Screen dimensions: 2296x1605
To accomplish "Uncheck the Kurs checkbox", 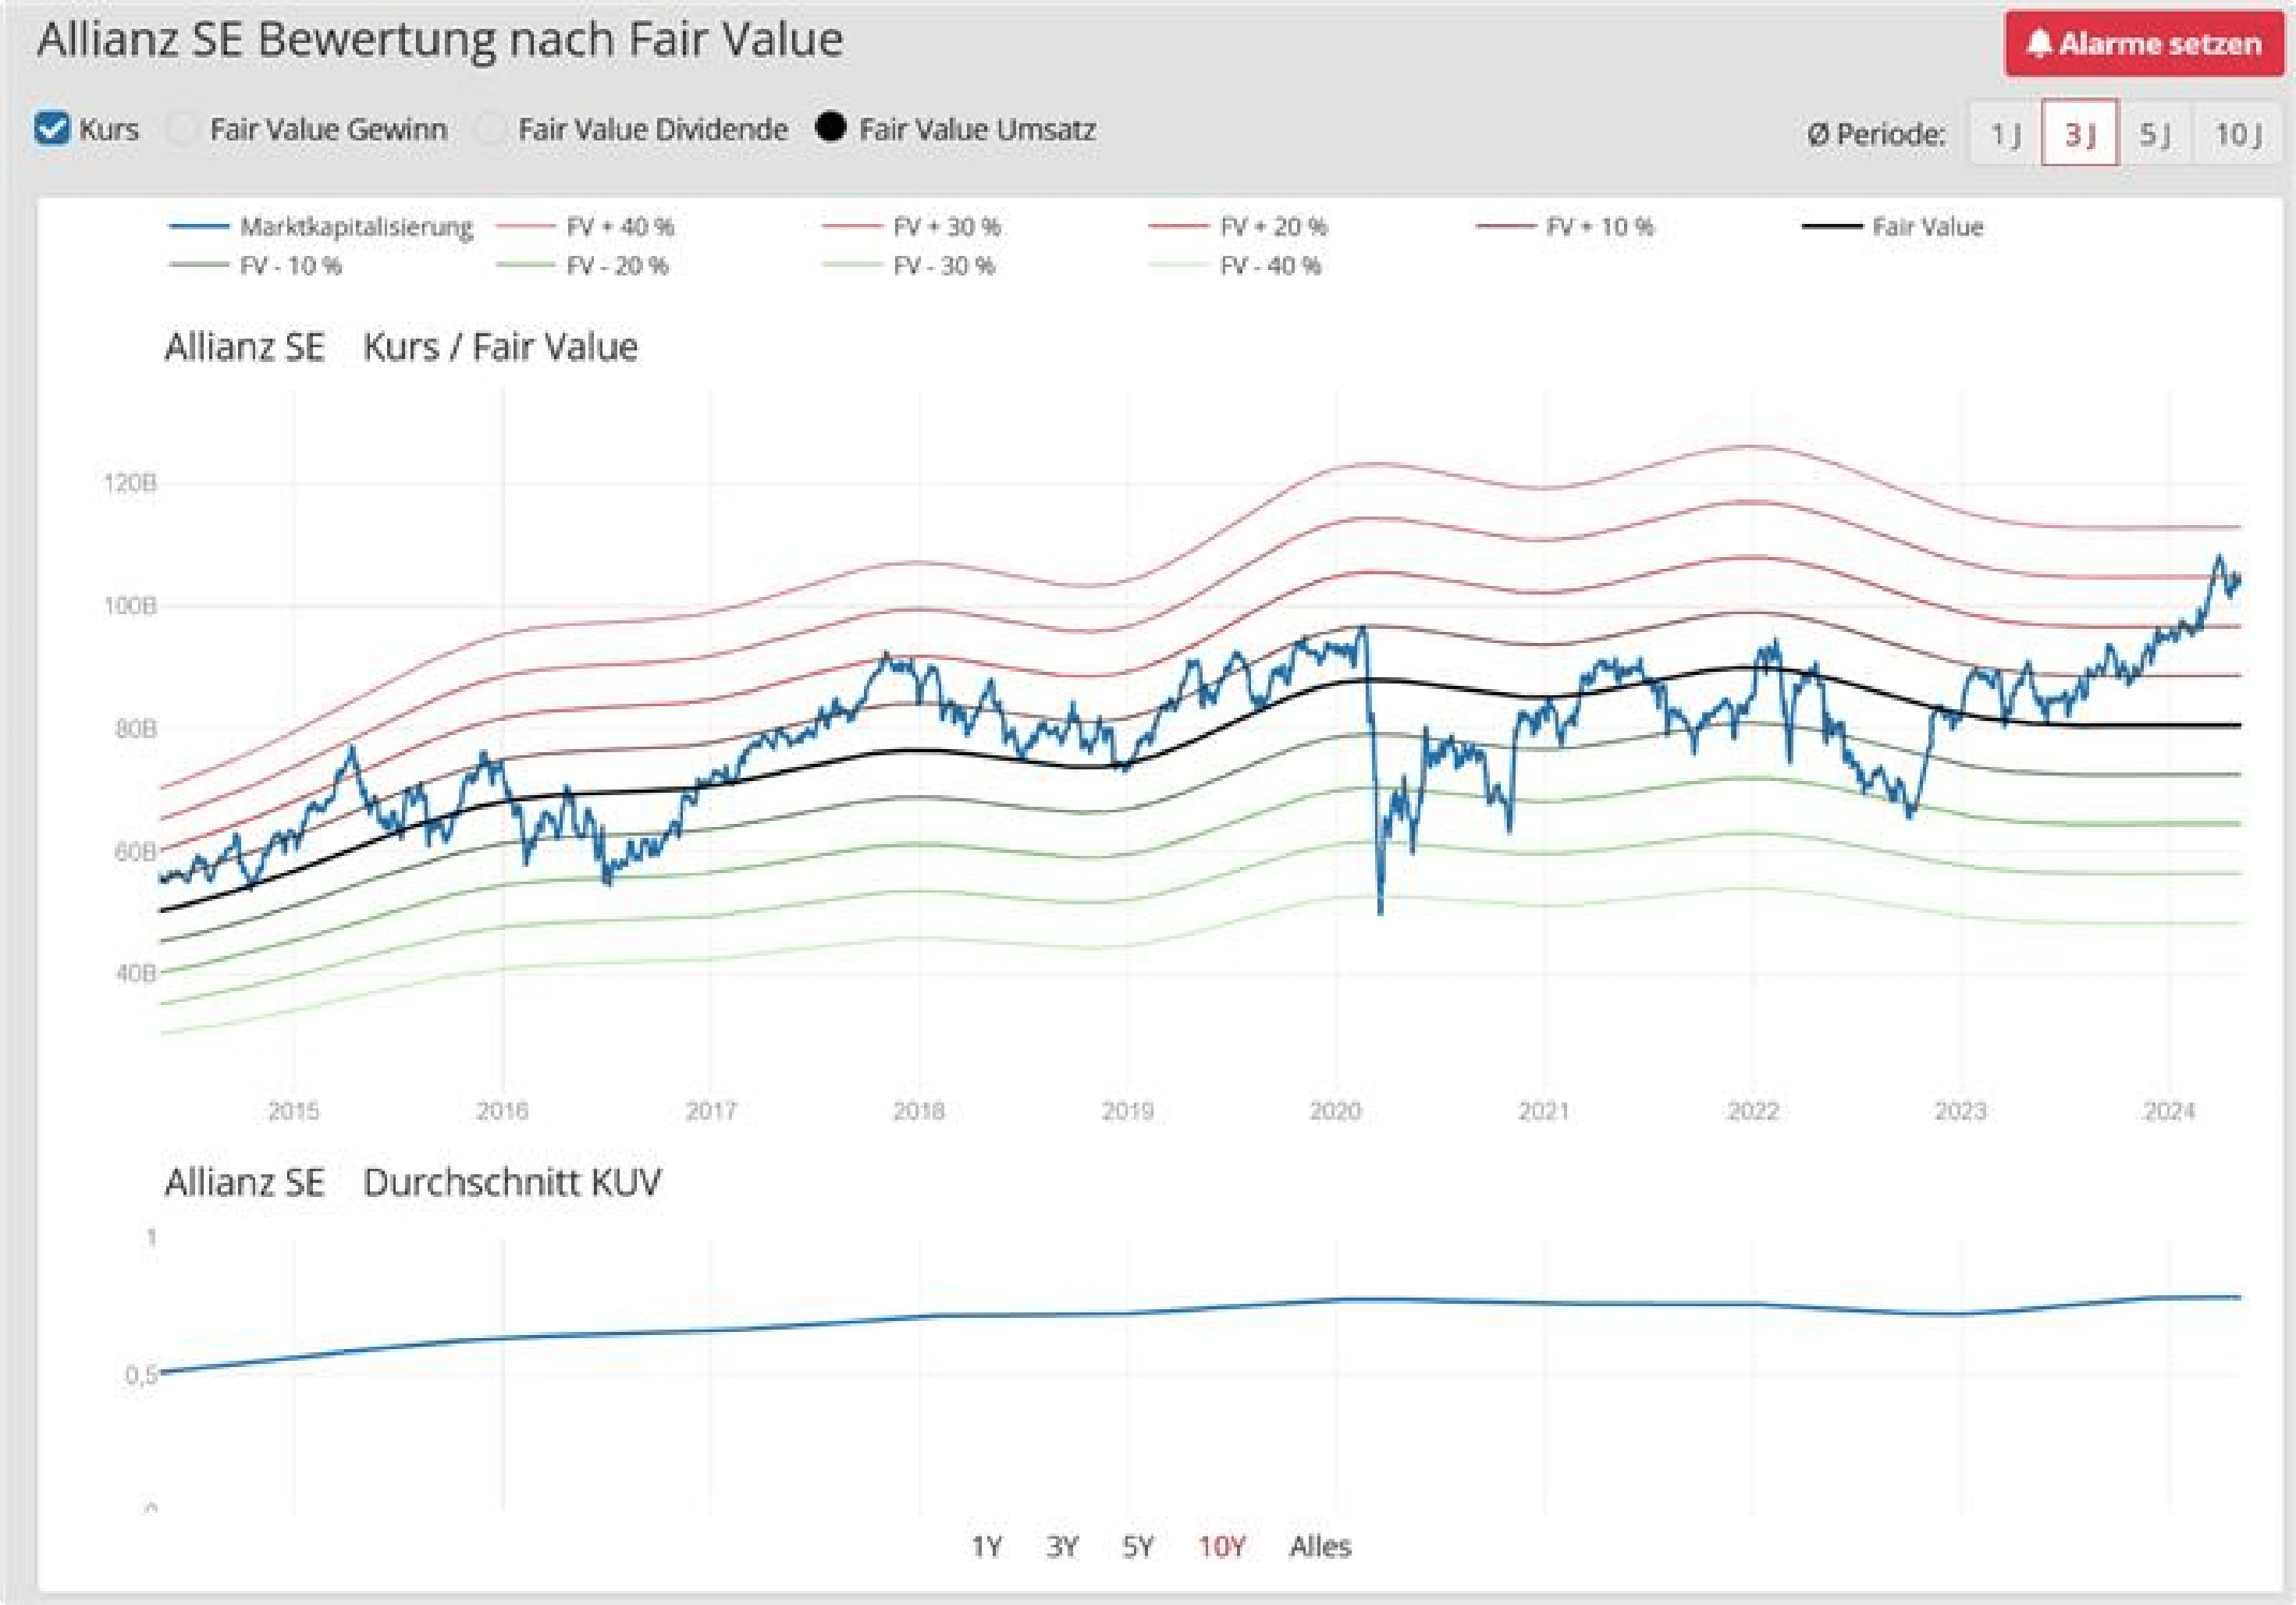I will point(52,129).
